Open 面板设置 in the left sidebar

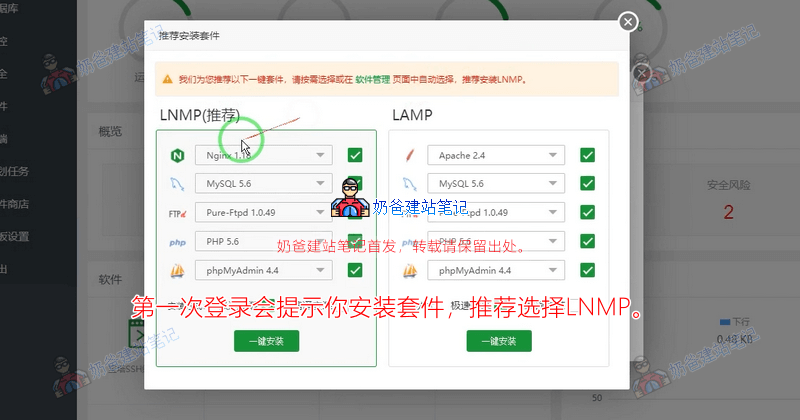coord(14,236)
